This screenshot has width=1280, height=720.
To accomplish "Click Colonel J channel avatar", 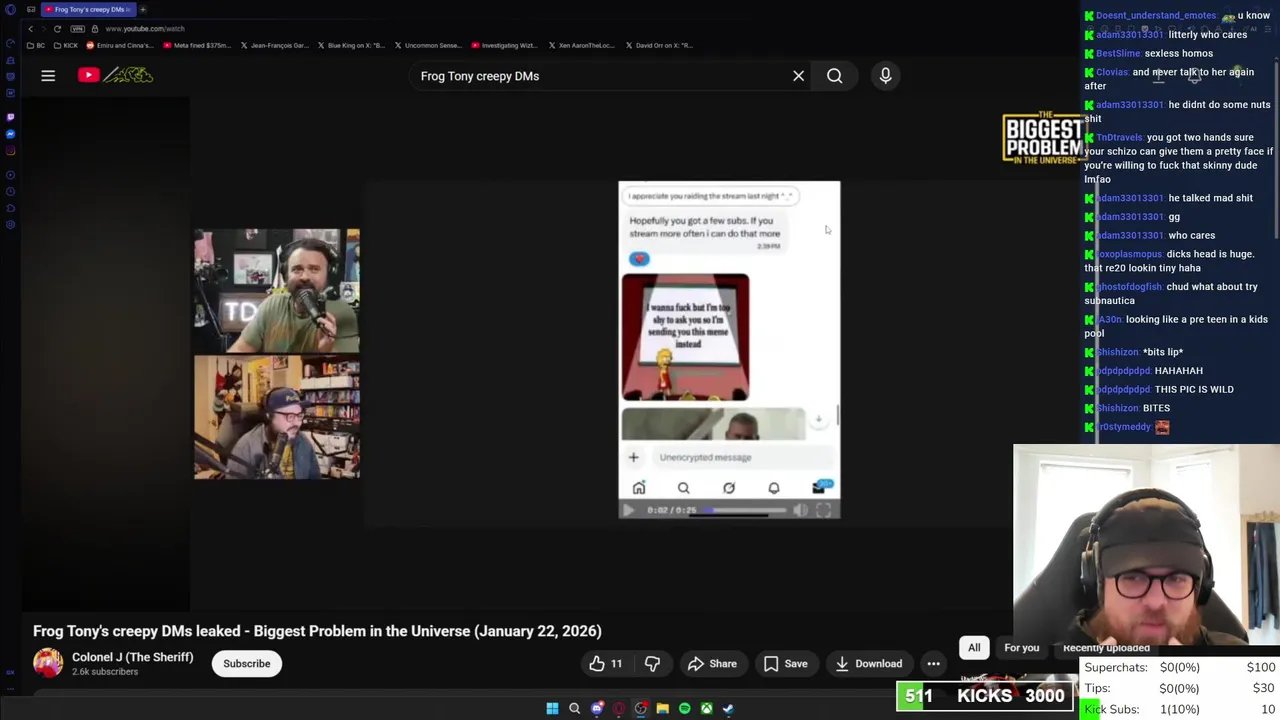I will pyautogui.click(x=48, y=663).
